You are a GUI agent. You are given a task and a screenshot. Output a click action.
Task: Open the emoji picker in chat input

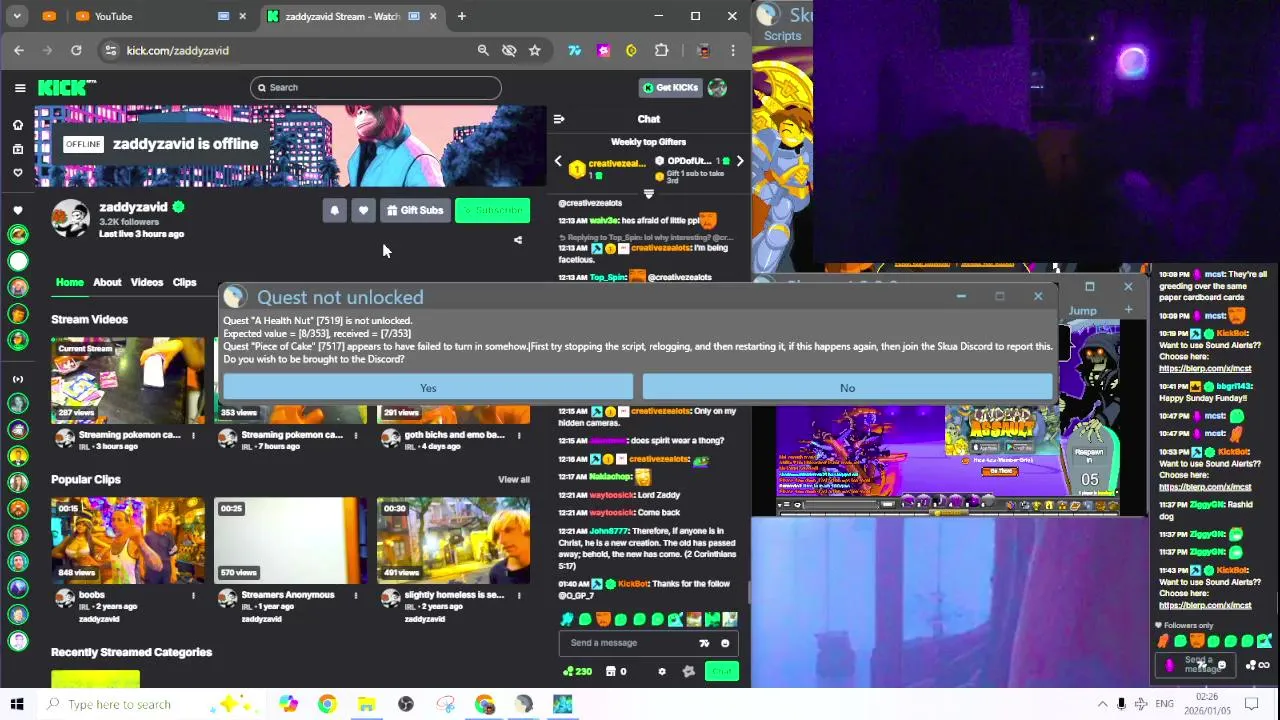pyautogui.click(x=725, y=643)
